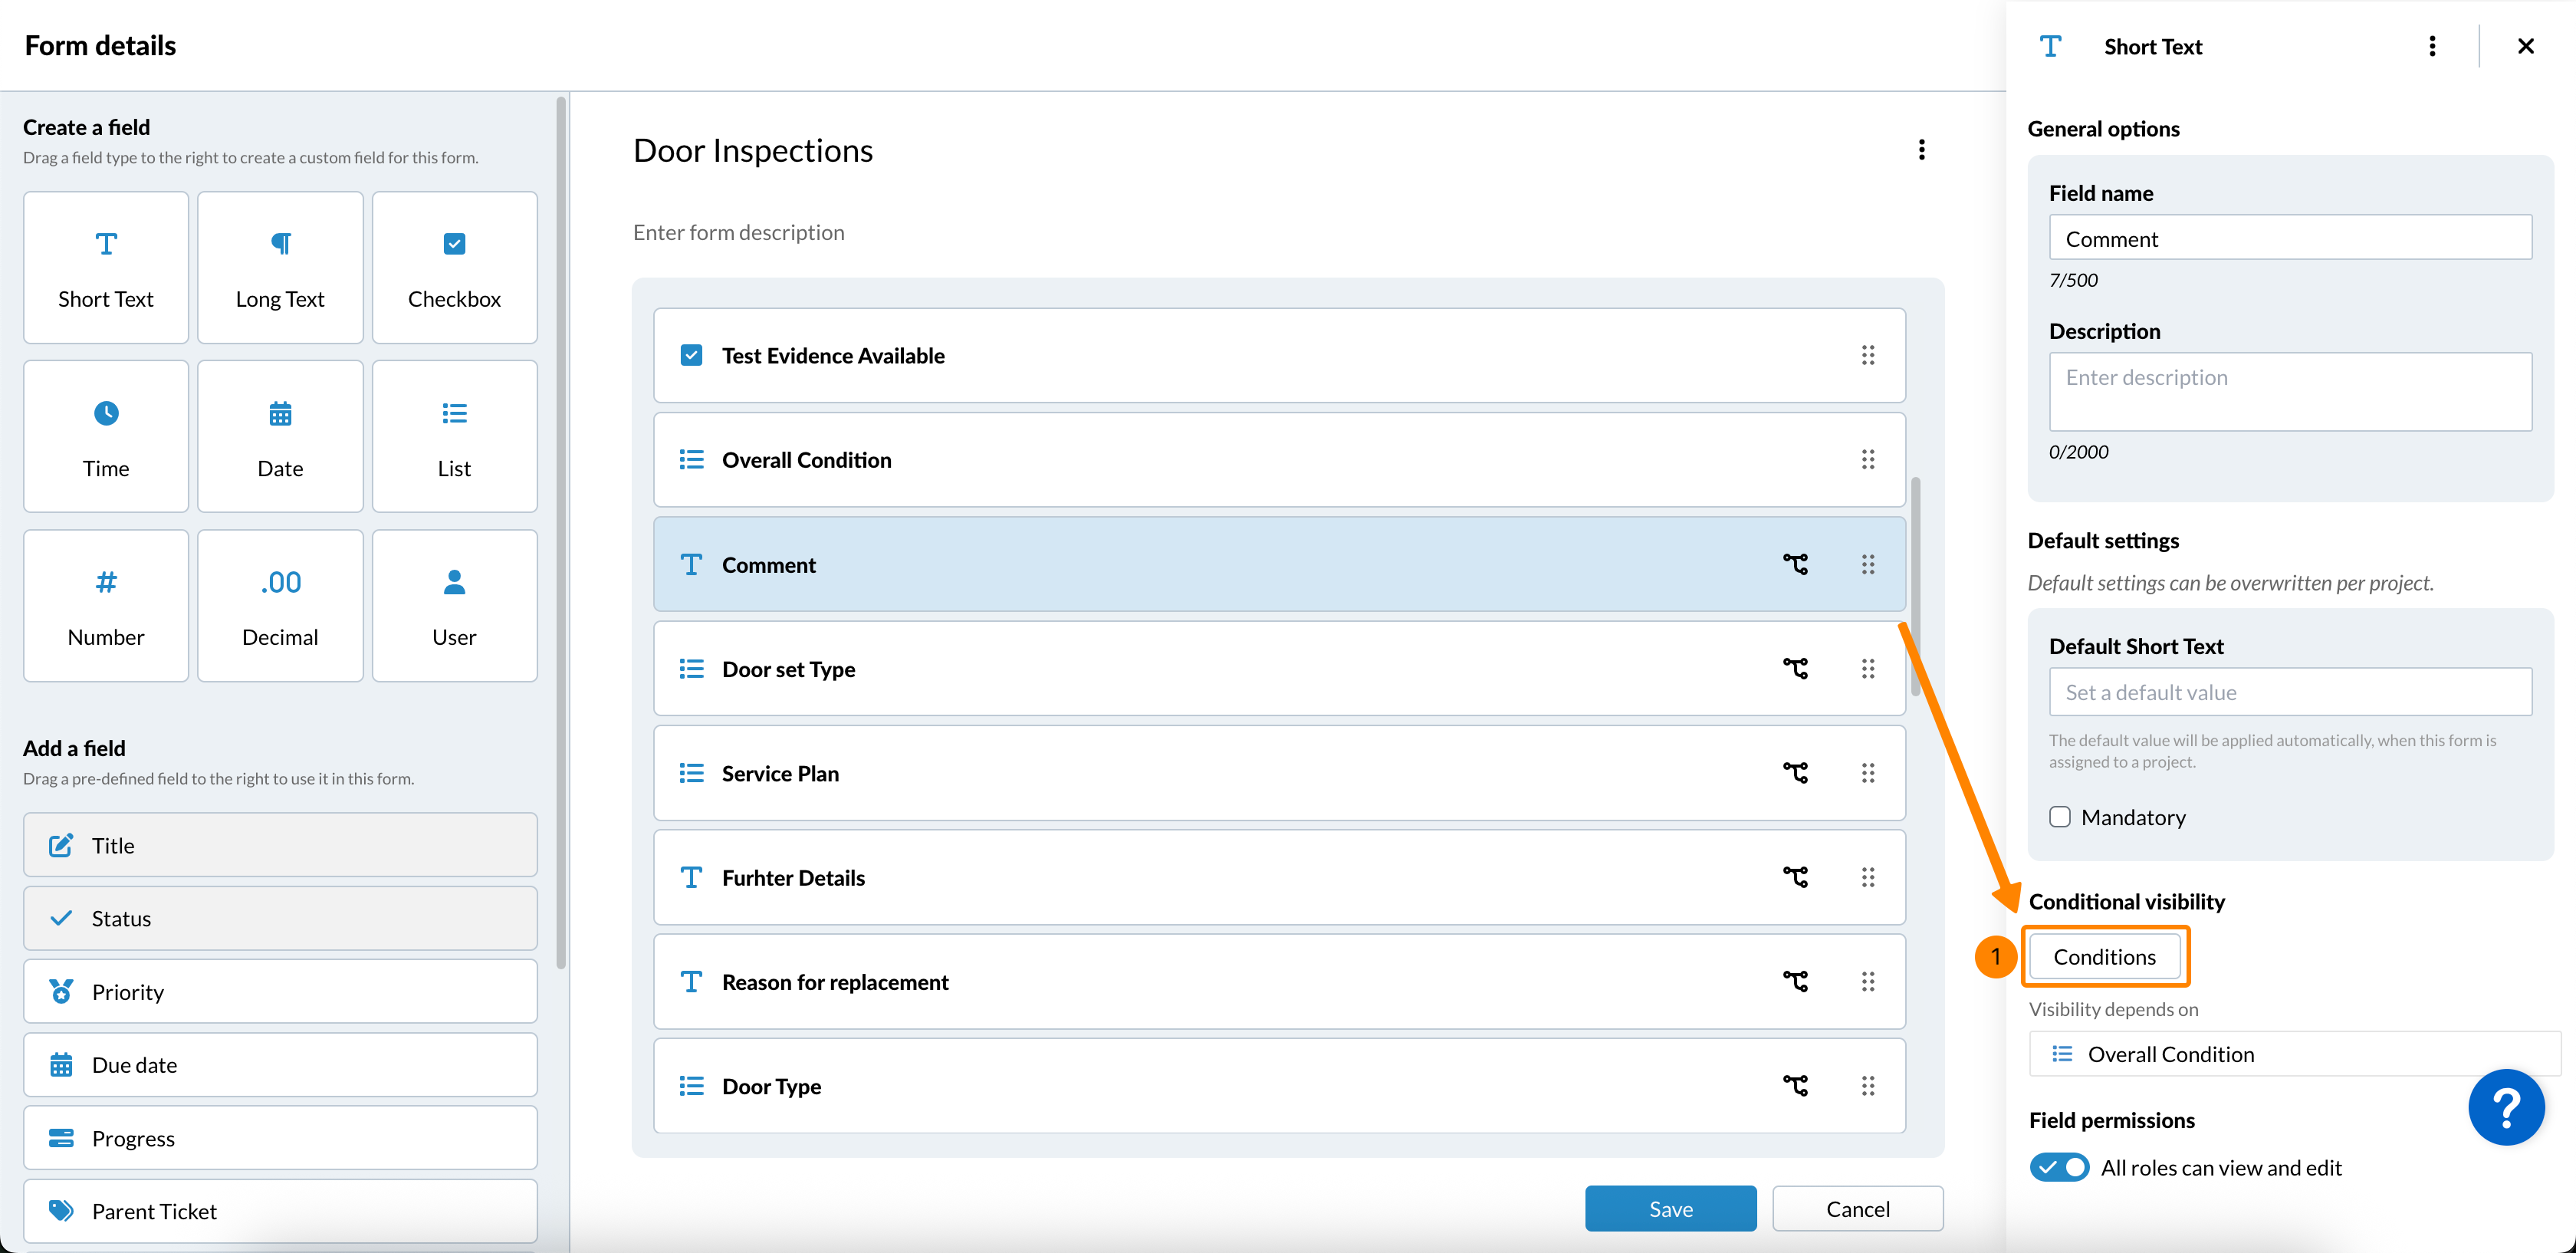The width and height of the screenshot is (2576, 1253).
Task: Pick the User field type tile
Action: coord(454,606)
